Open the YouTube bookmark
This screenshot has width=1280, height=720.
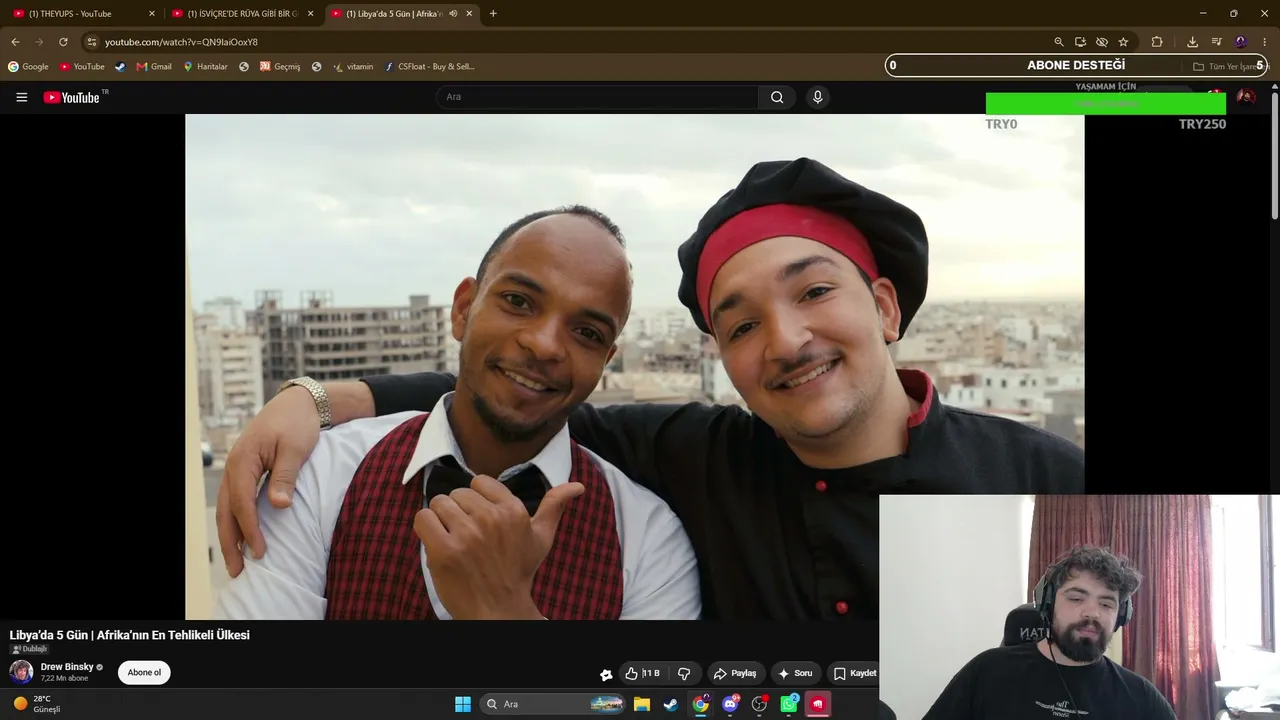[82, 67]
